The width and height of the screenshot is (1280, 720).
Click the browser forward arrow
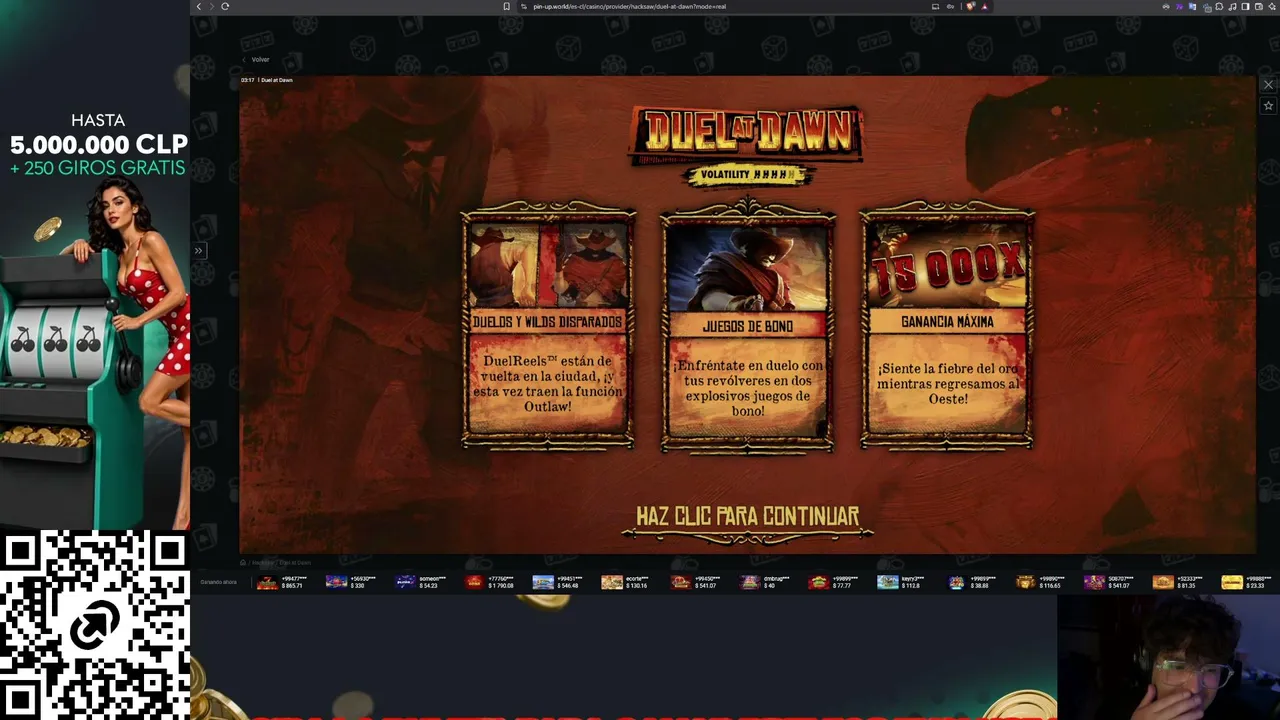pos(211,6)
